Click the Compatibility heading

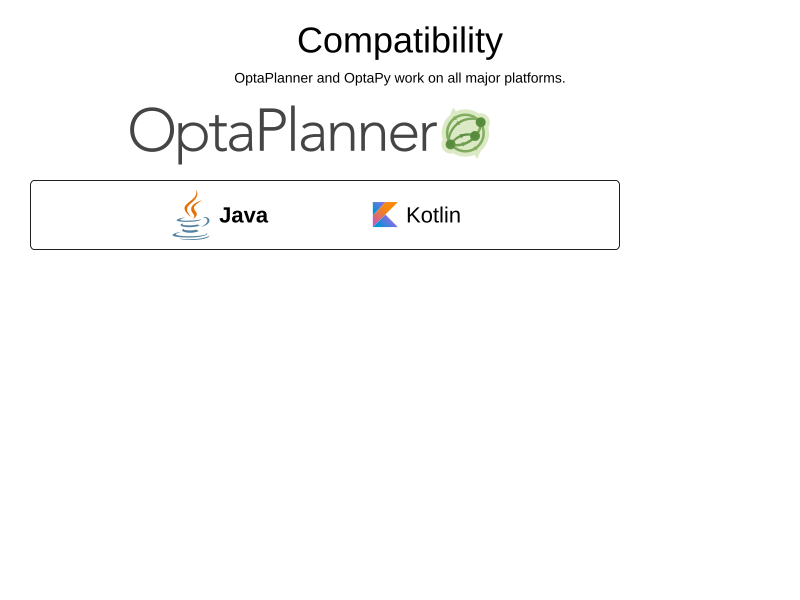coord(400,41)
